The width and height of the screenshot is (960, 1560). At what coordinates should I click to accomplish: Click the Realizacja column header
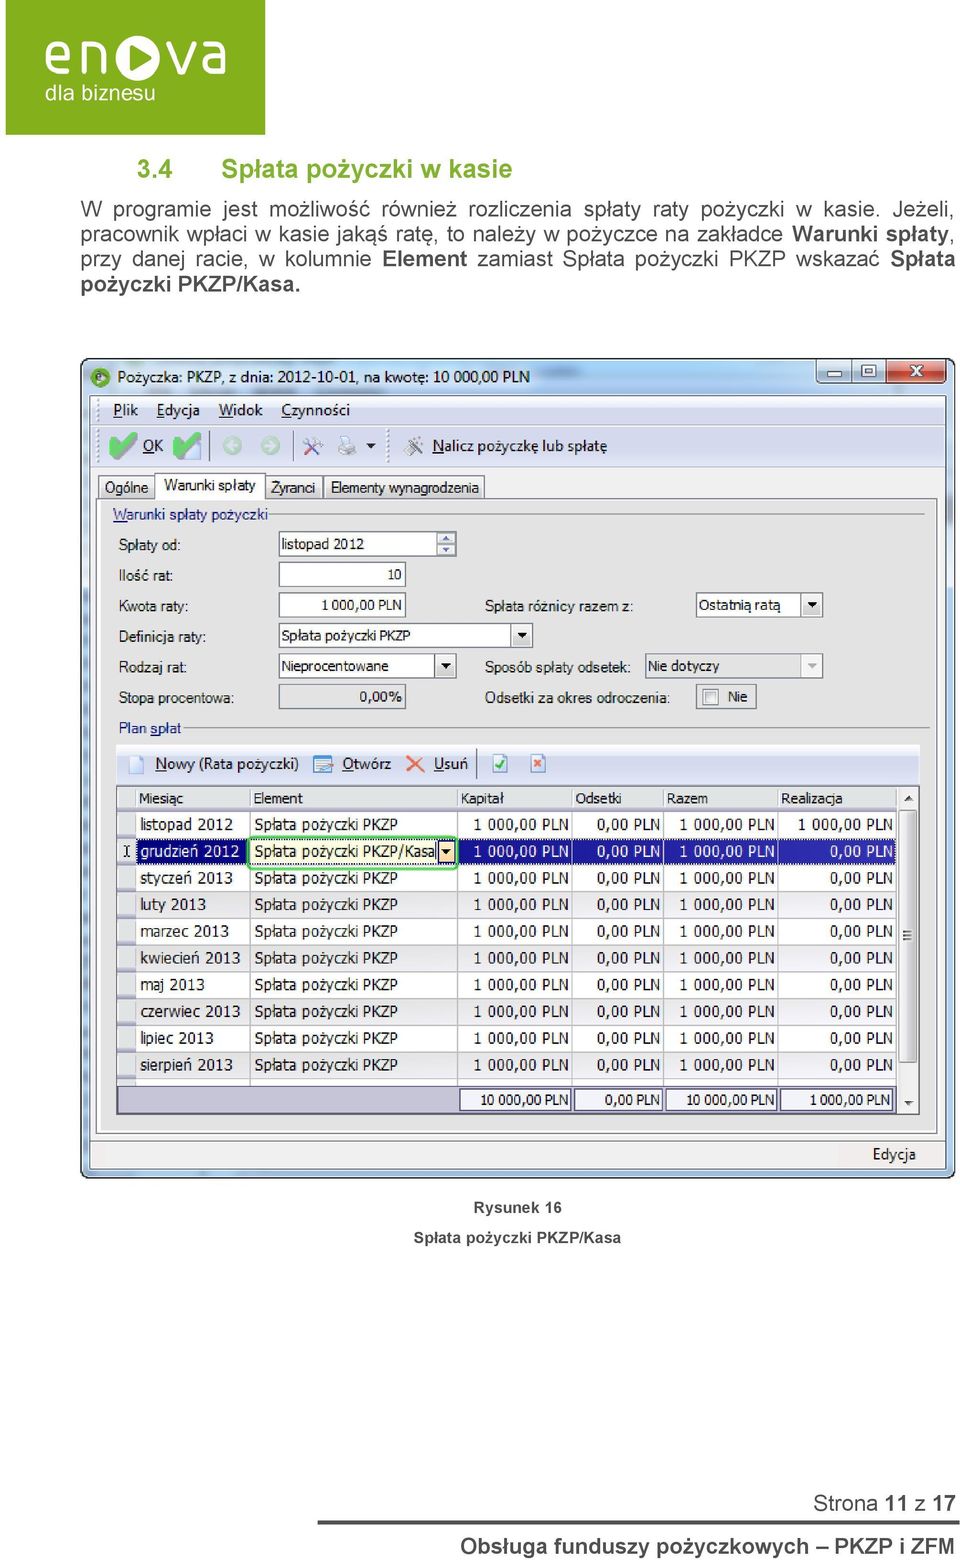(x=836, y=798)
